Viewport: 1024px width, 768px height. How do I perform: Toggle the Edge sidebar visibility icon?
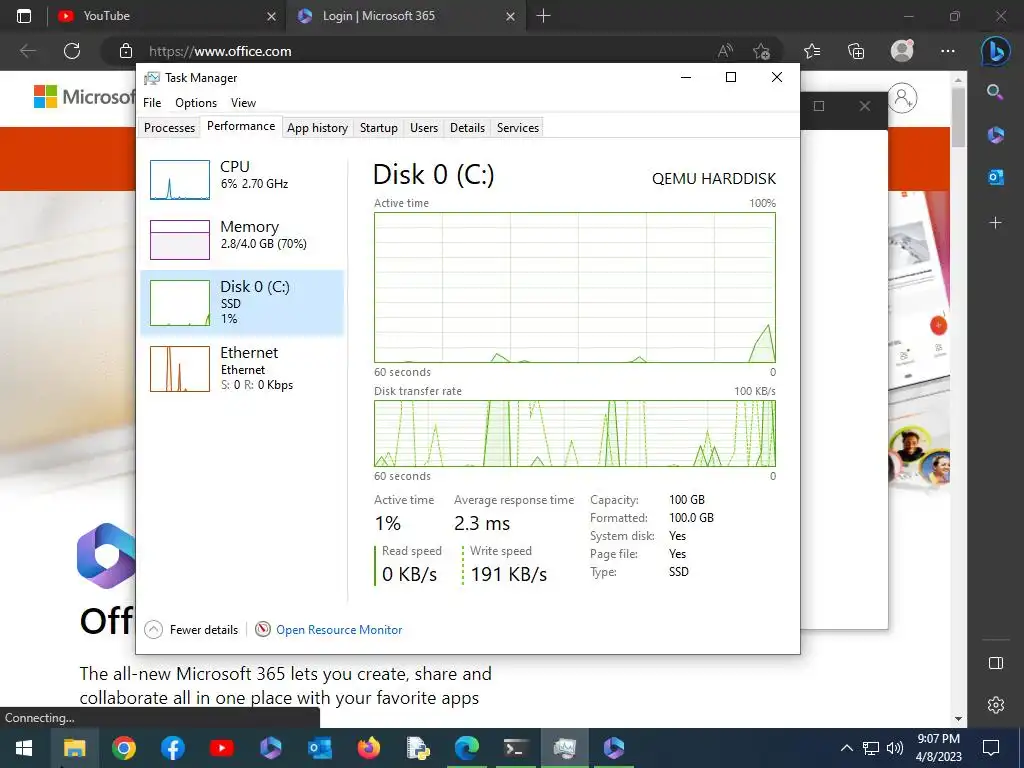995,664
